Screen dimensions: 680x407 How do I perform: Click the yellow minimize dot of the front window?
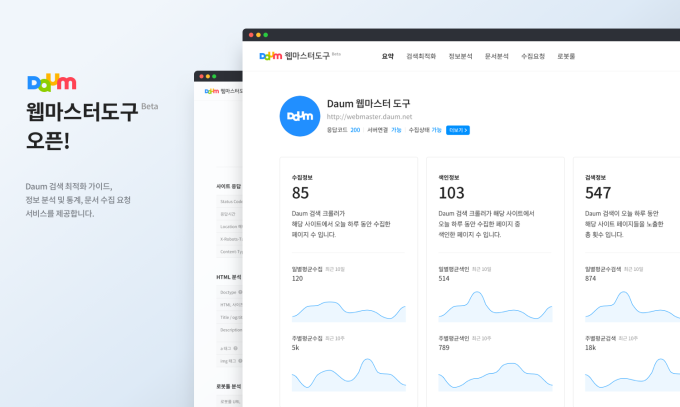coord(258,35)
